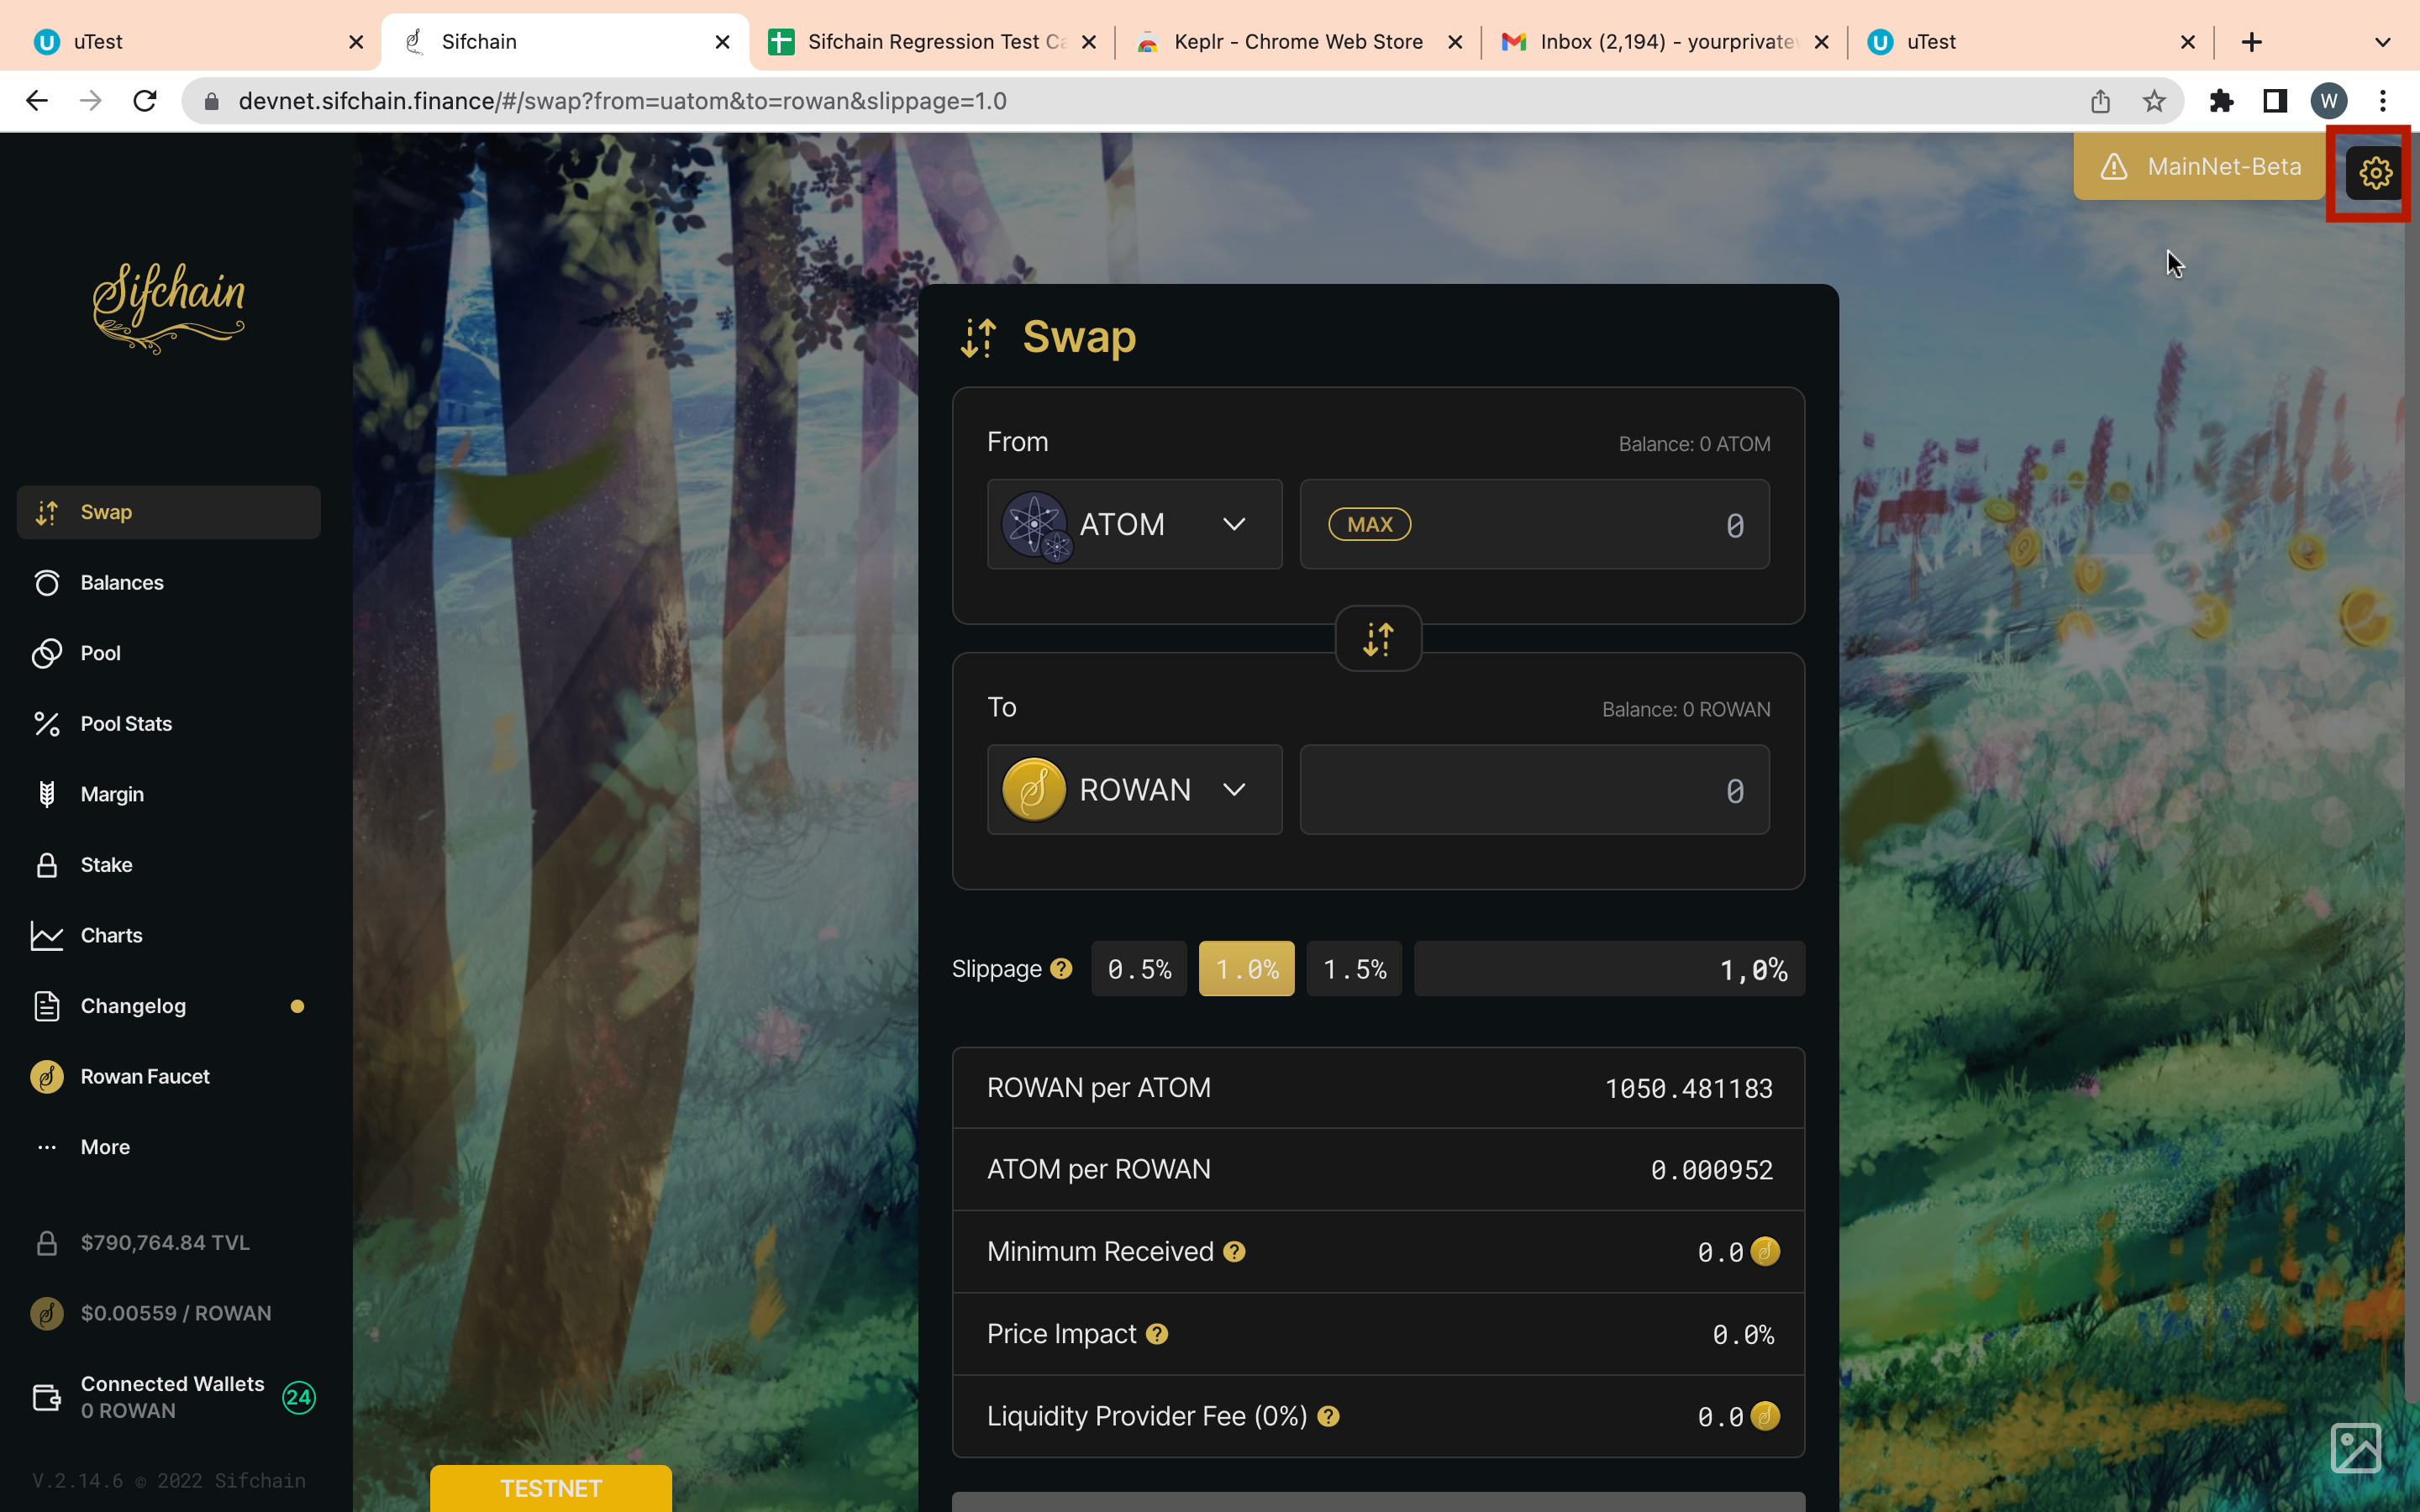Click the To amount input field
Screen dimensions: 2420x1512
tap(1534, 789)
